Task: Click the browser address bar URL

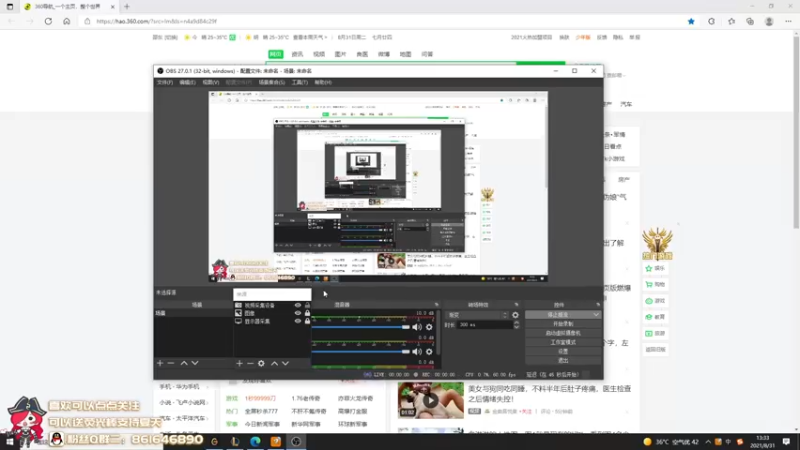Action: point(157,21)
